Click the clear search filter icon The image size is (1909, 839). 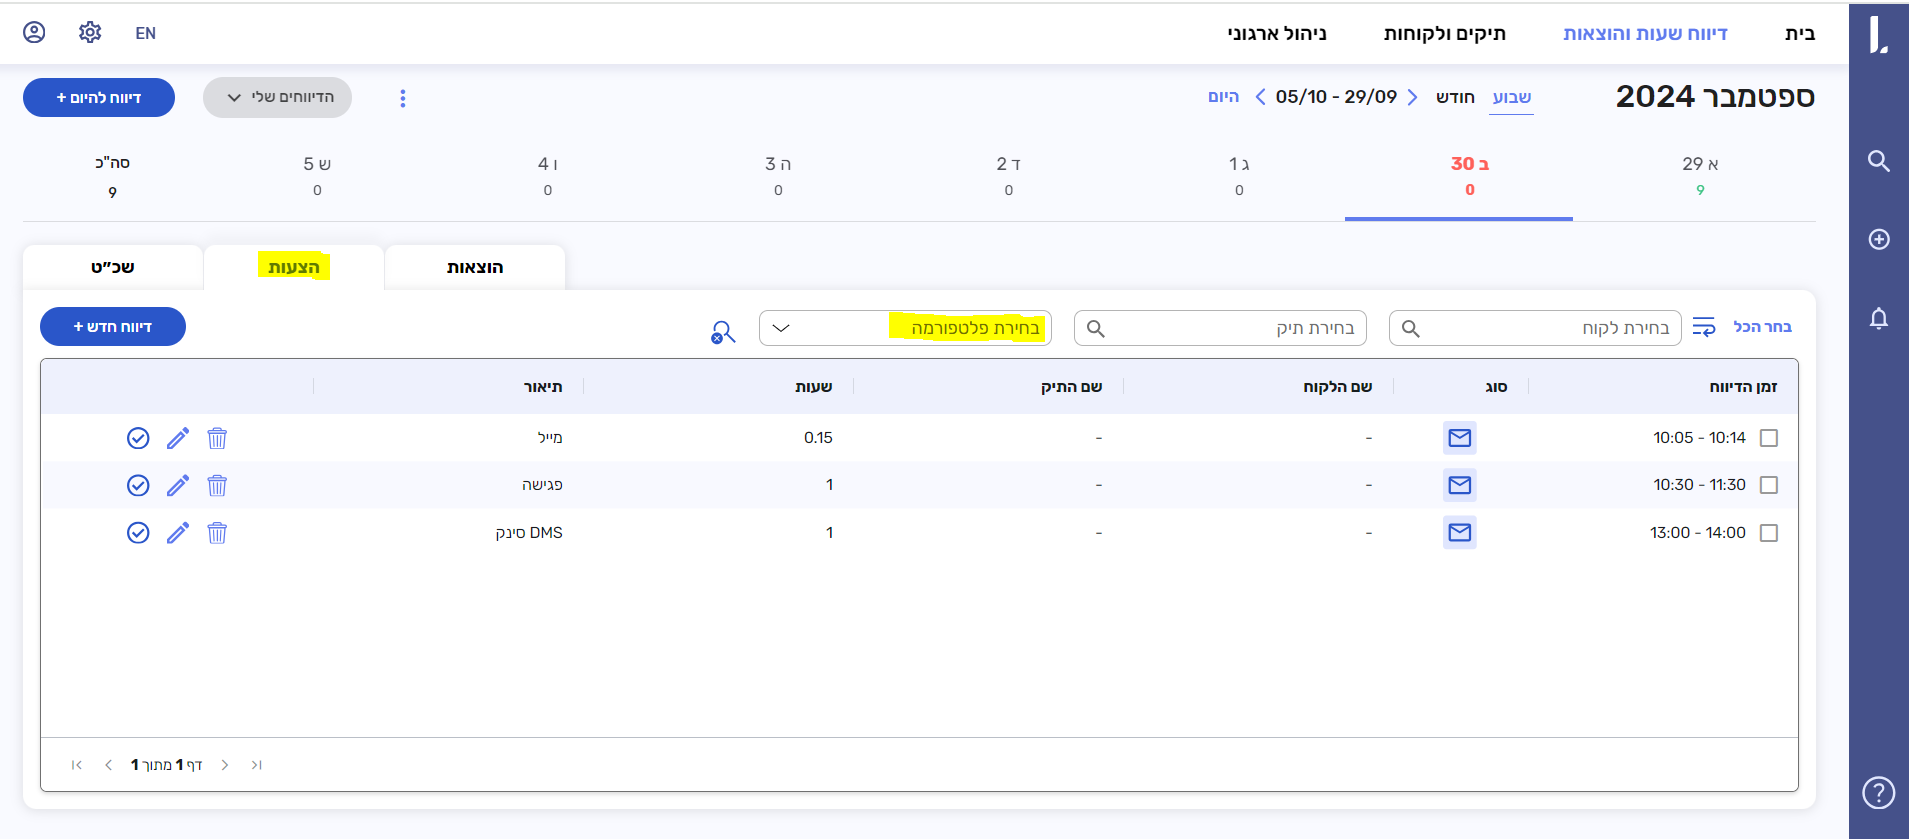pyautogui.click(x=722, y=331)
